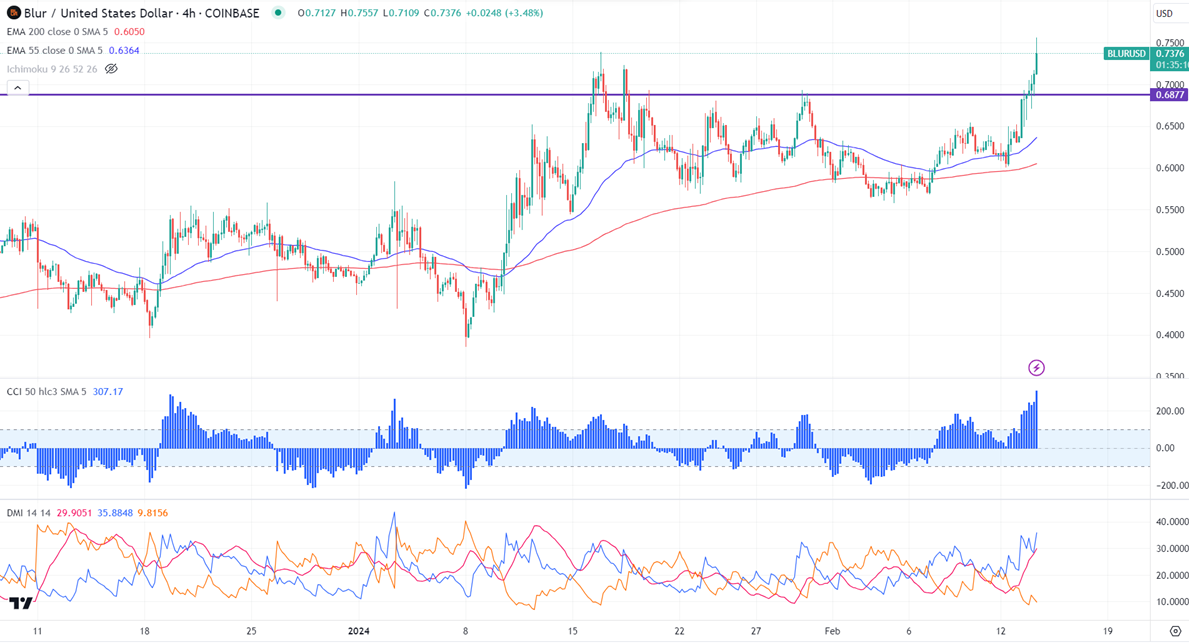This screenshot has height=644, width=1189.
Task: Open symbol search from Blur / United States Dollar title
Action: (142, 13)
